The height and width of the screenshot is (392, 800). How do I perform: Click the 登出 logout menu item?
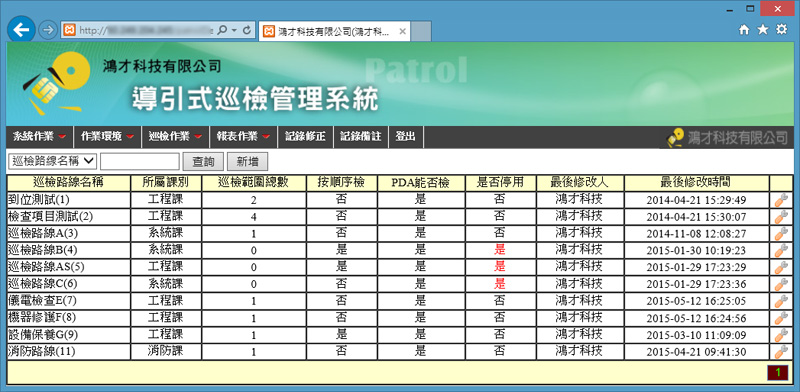(406, 137)
